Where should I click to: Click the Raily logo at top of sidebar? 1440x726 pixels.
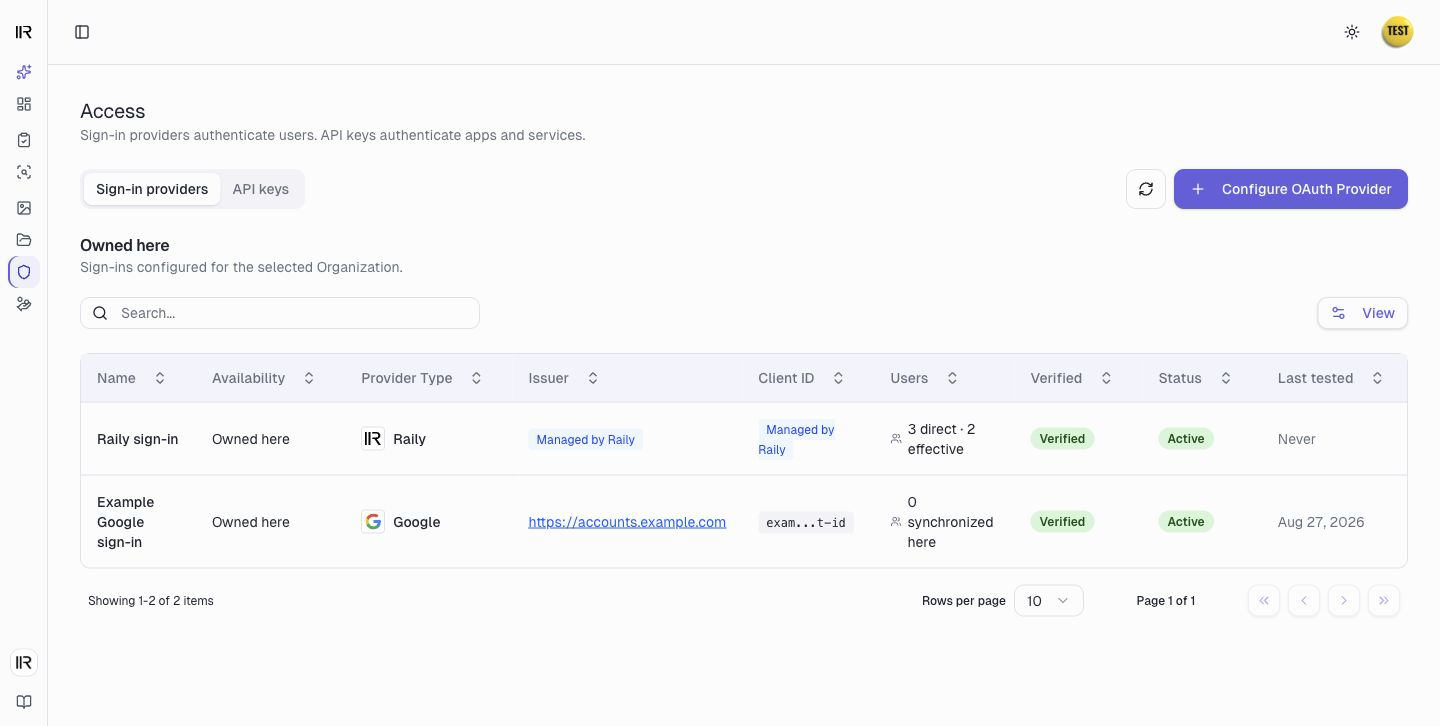(24, 32)
